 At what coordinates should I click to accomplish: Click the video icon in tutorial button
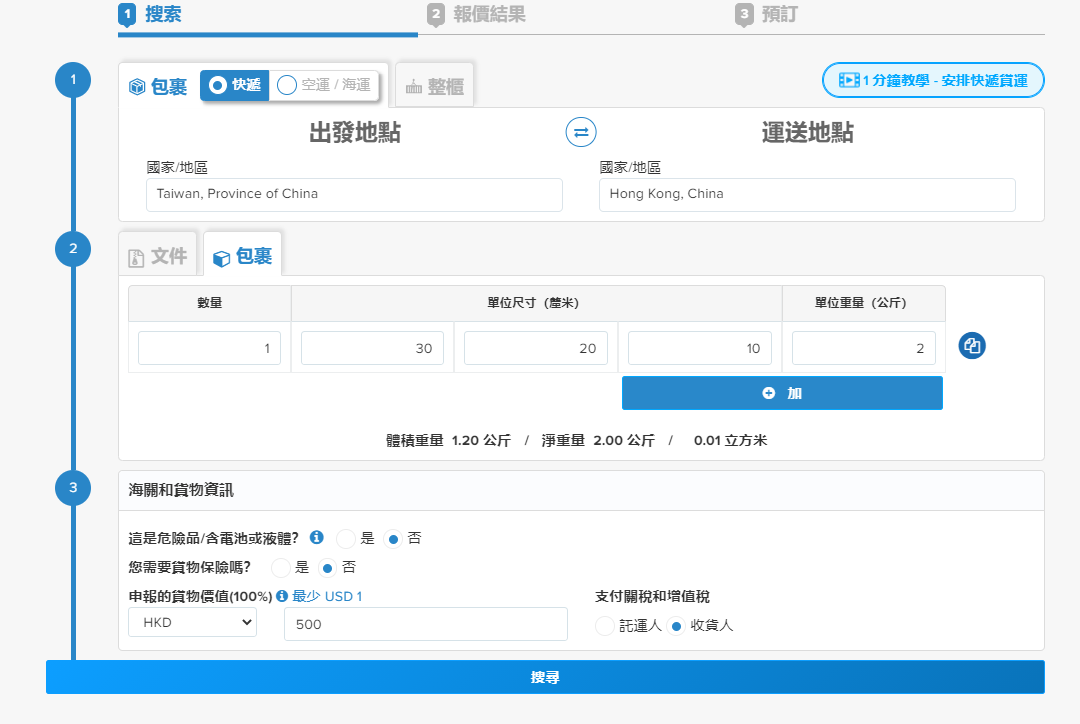(x=849, y=81)
